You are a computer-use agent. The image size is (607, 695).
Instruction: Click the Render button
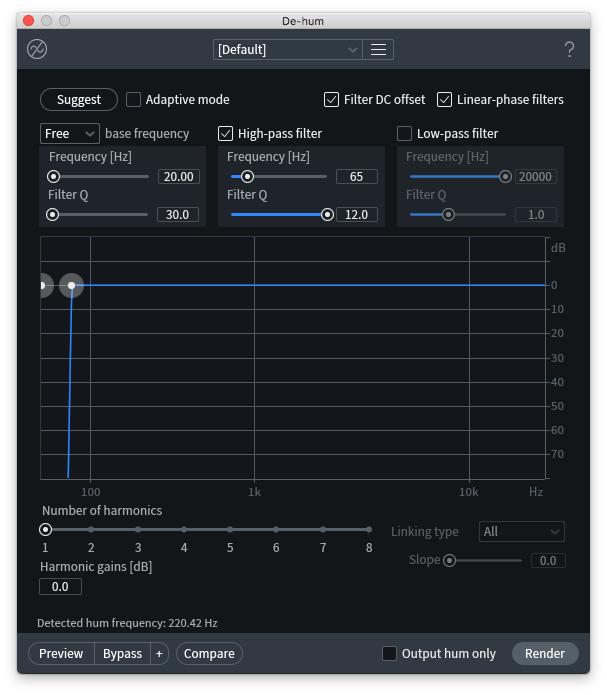pos(545,654)
